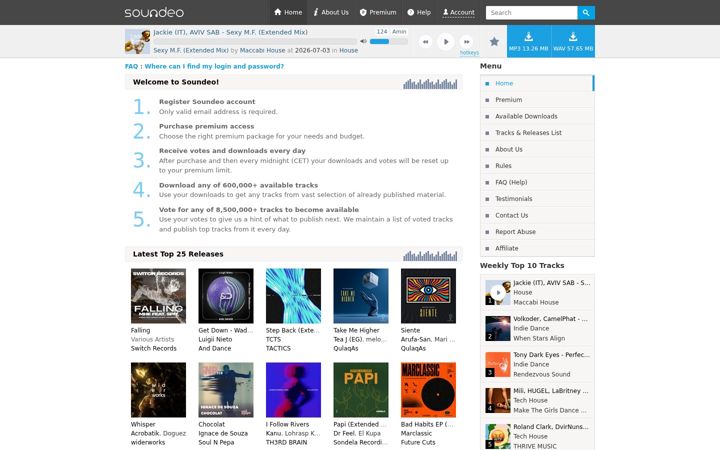The height and width of the screenshot is (450, 720).
Task: Open TH3RD BRAIN label link
Action: click(287, 442)
